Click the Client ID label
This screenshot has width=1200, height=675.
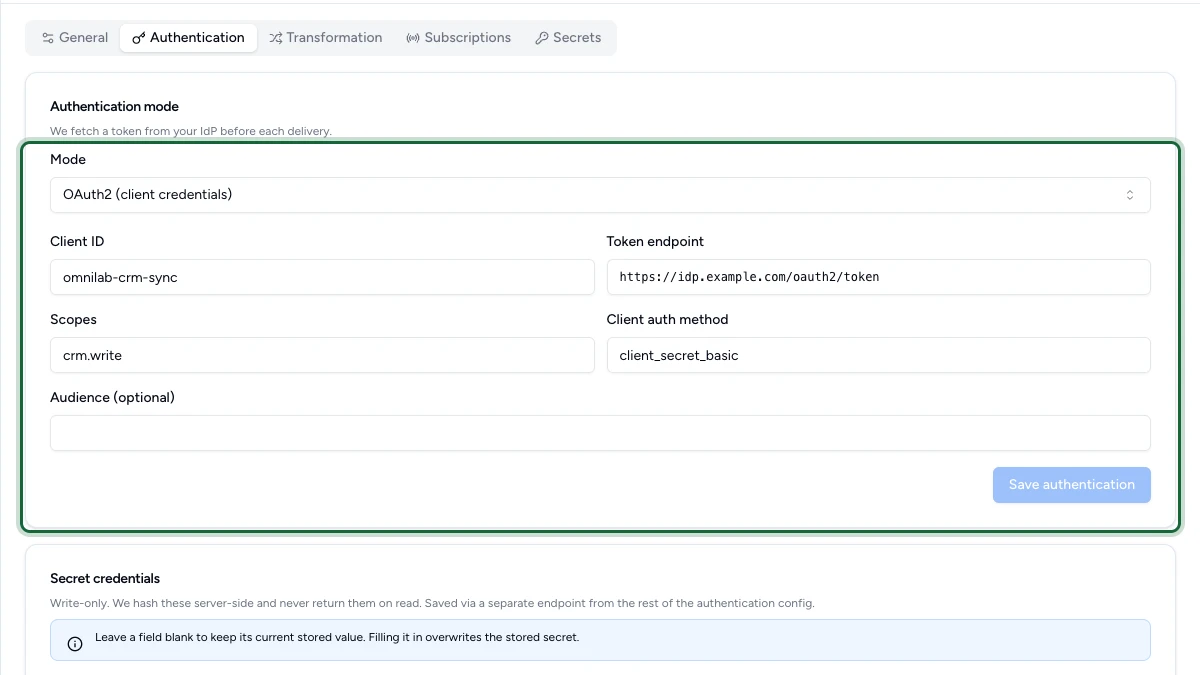click(x=77, y=241)
